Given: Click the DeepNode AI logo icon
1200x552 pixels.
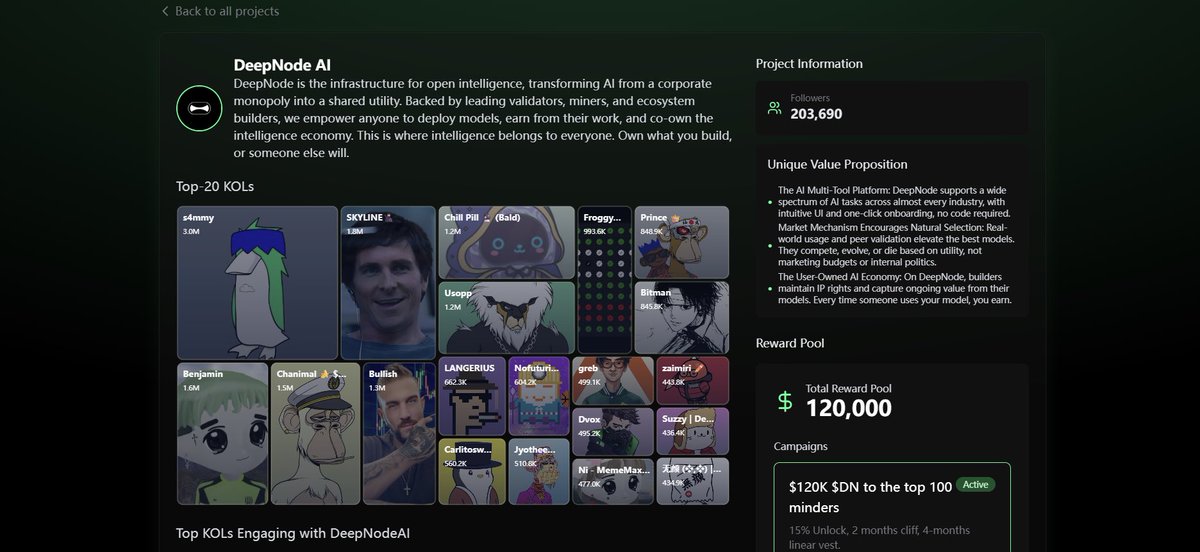Looking at the screenshot, I should pos(199,108).
